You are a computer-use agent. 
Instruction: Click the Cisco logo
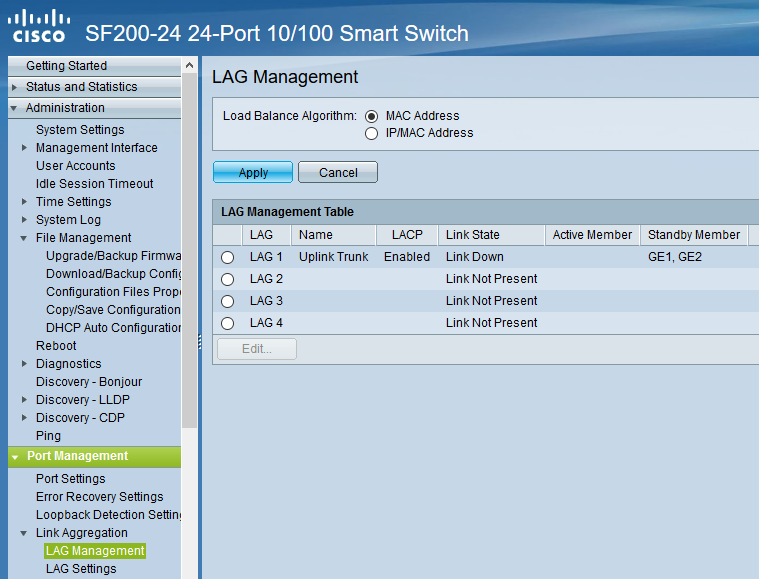click(39, 26)
